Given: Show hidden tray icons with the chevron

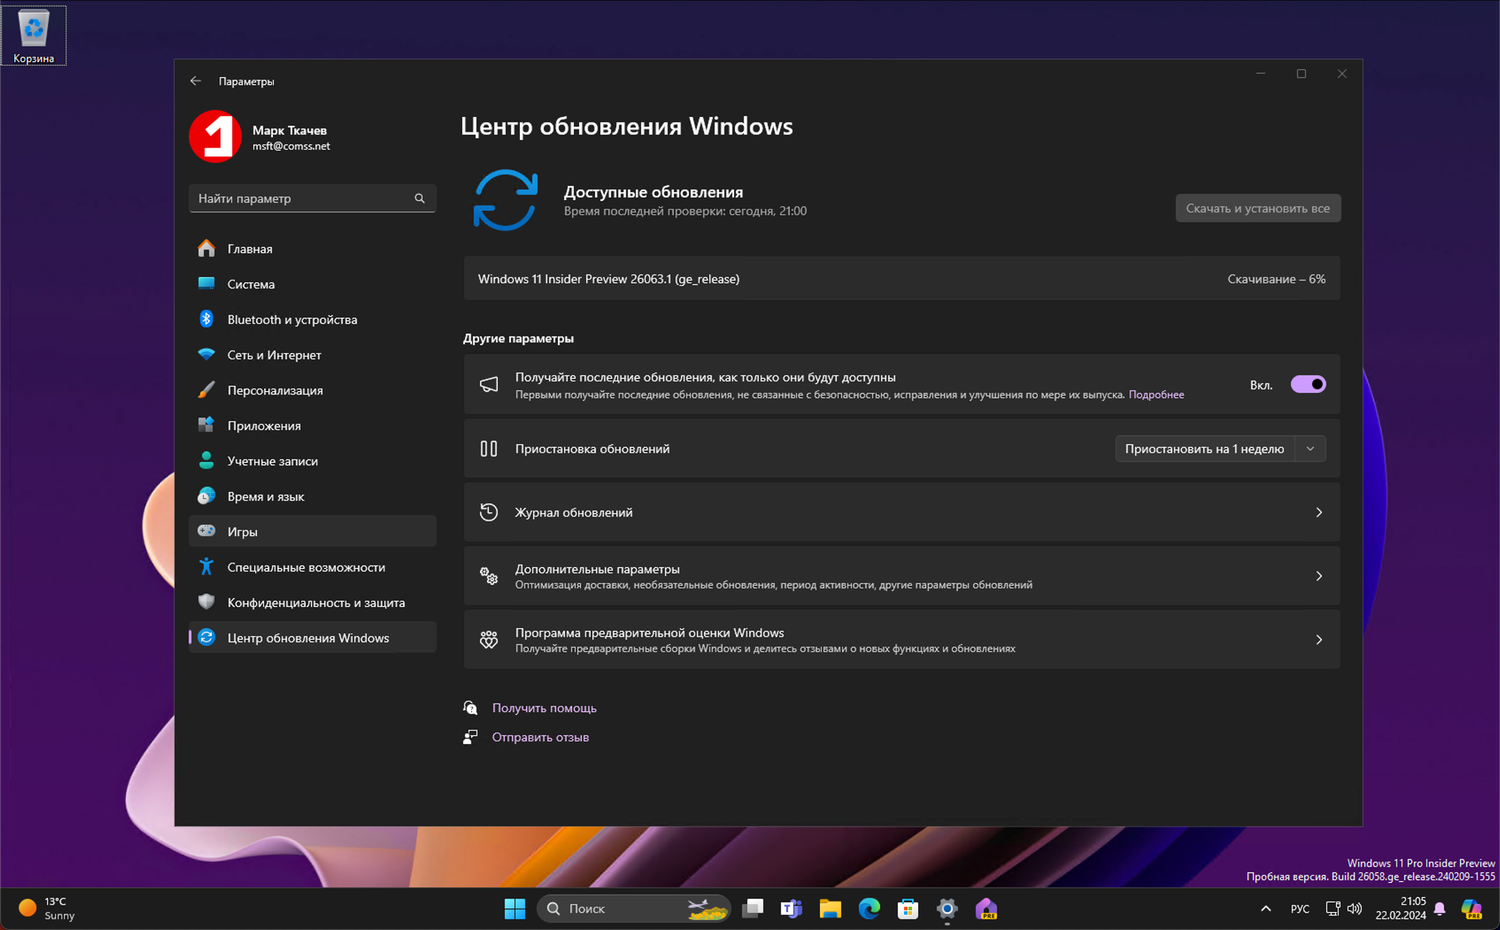Looking at the screenshot, I should (1265, 909).
